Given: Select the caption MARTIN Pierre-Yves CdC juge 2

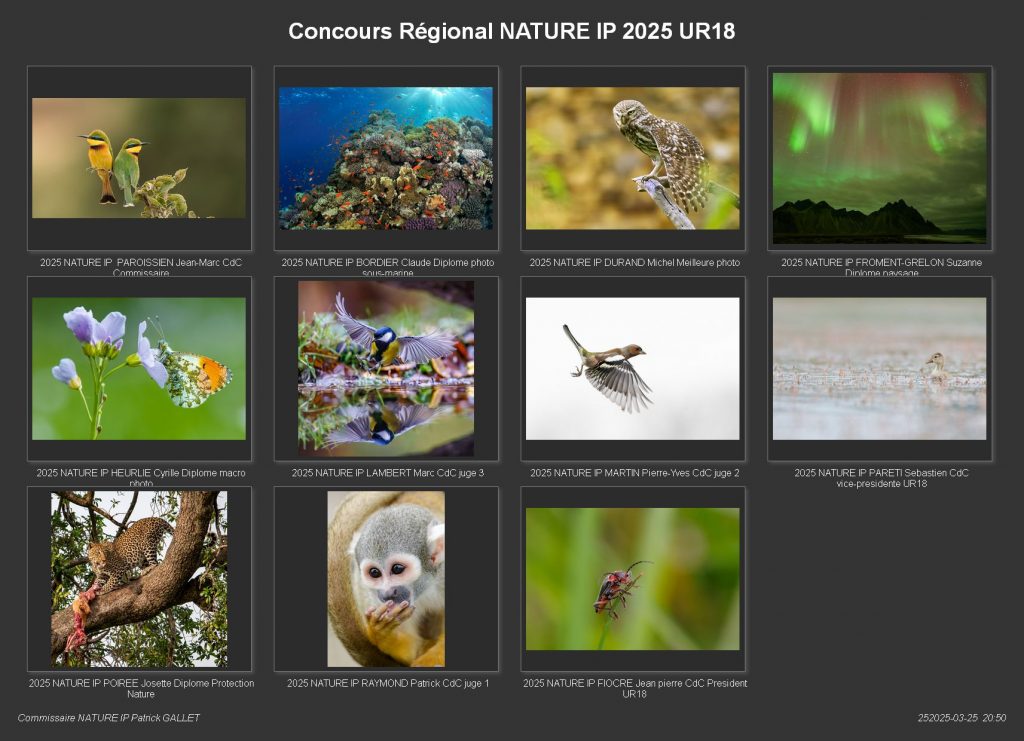Looking at the screenshot, I should (634, 473).
